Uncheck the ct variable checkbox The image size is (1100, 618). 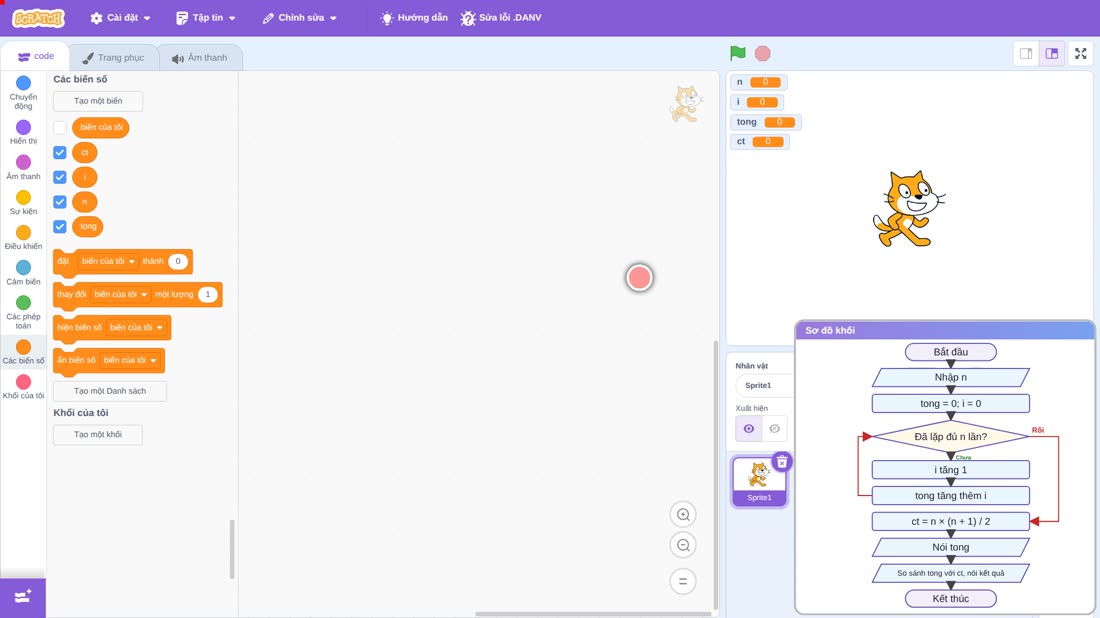[x=60, y=152]
